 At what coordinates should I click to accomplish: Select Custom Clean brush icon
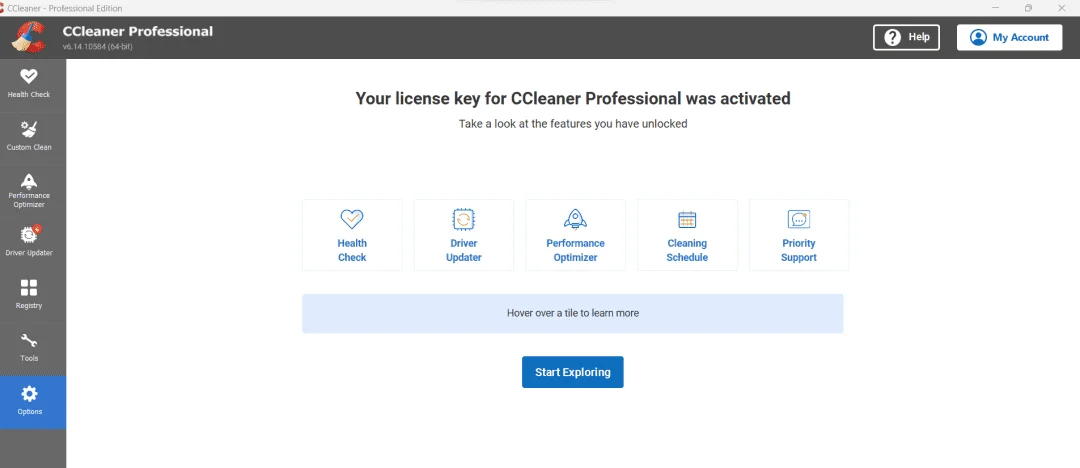point(29,130)
